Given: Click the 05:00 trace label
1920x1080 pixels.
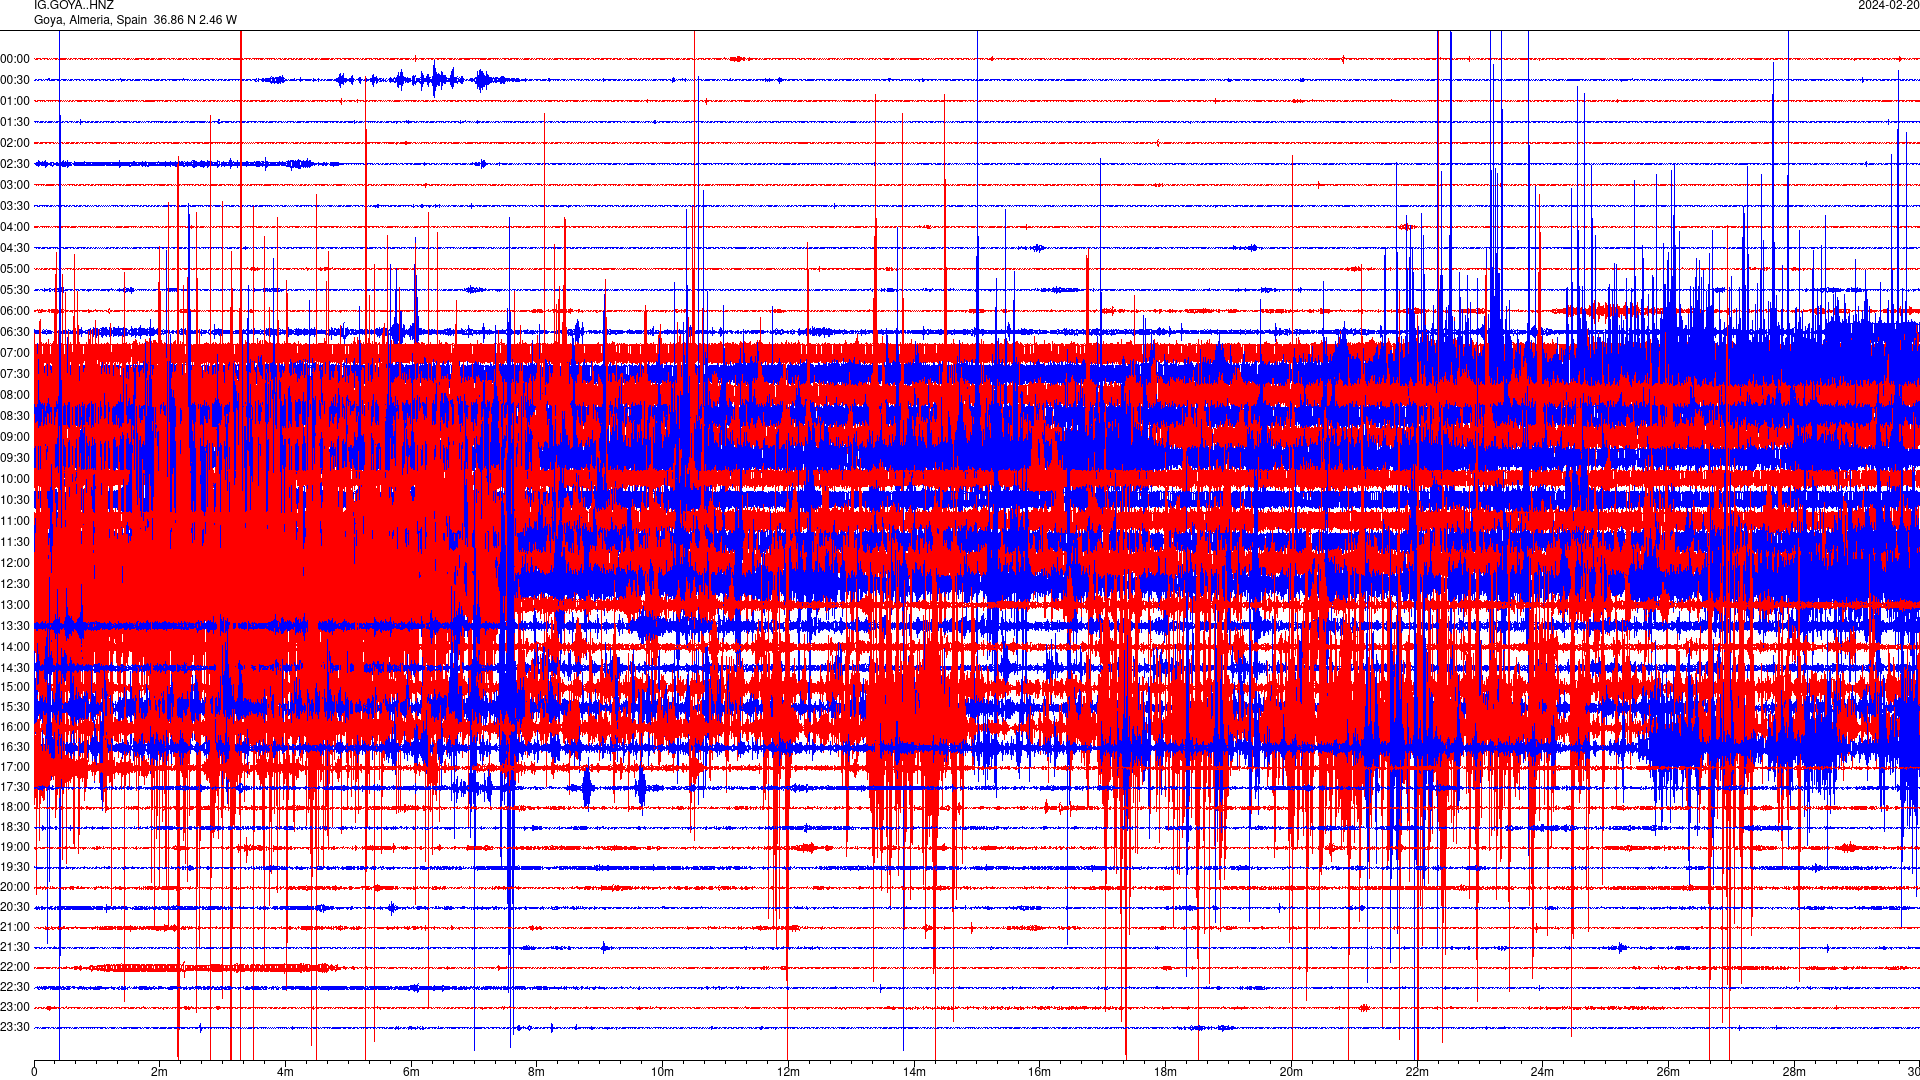Looking at the screenshot, I should tap(15, 269).
